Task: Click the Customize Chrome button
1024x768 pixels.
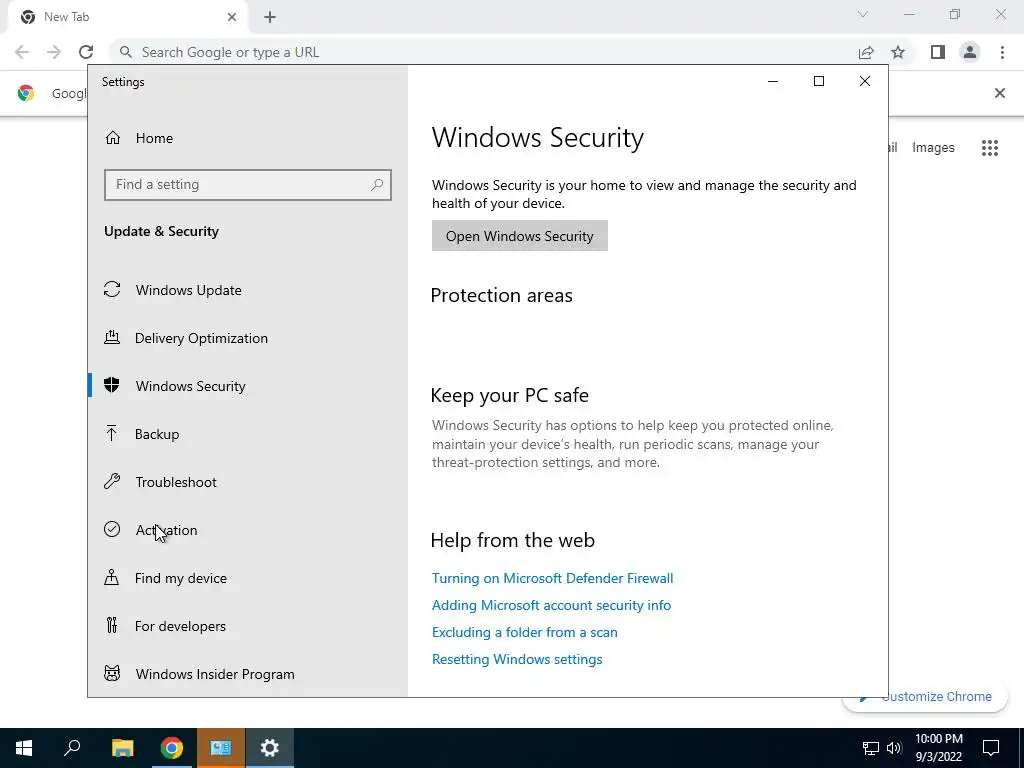Action: pyautogui.click(x=926, y=696)
